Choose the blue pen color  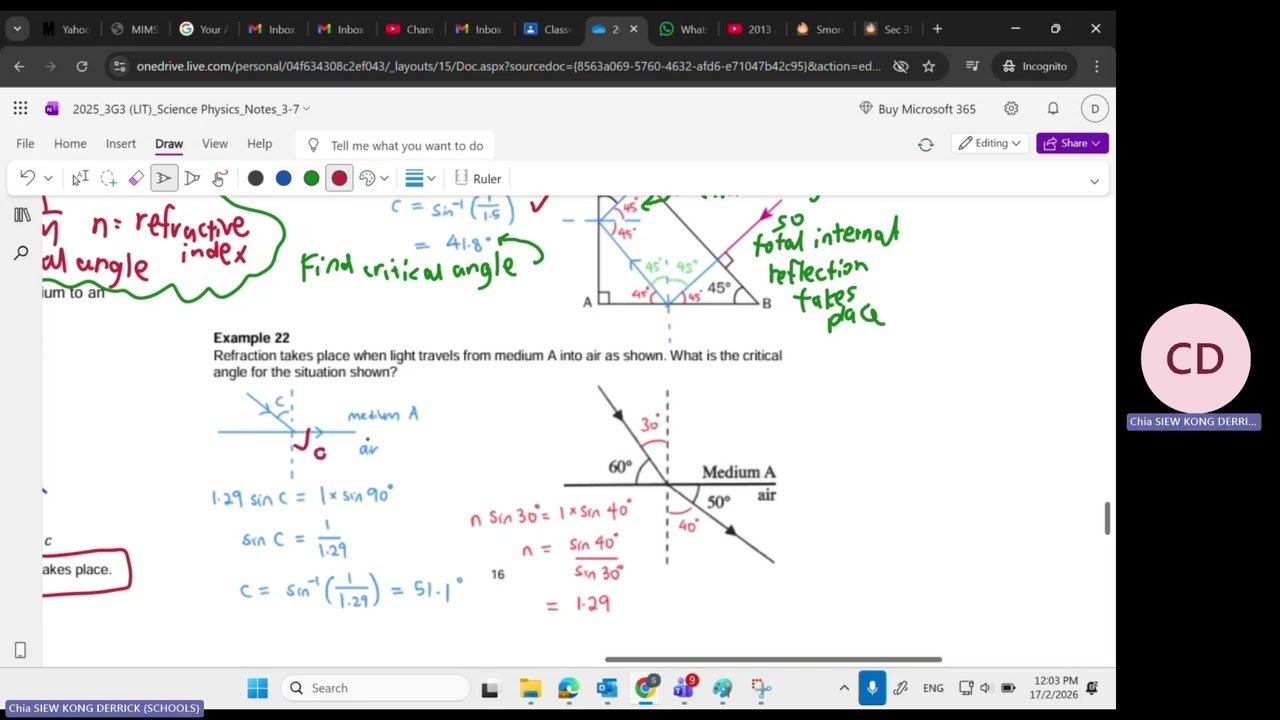tap(284, 178)
